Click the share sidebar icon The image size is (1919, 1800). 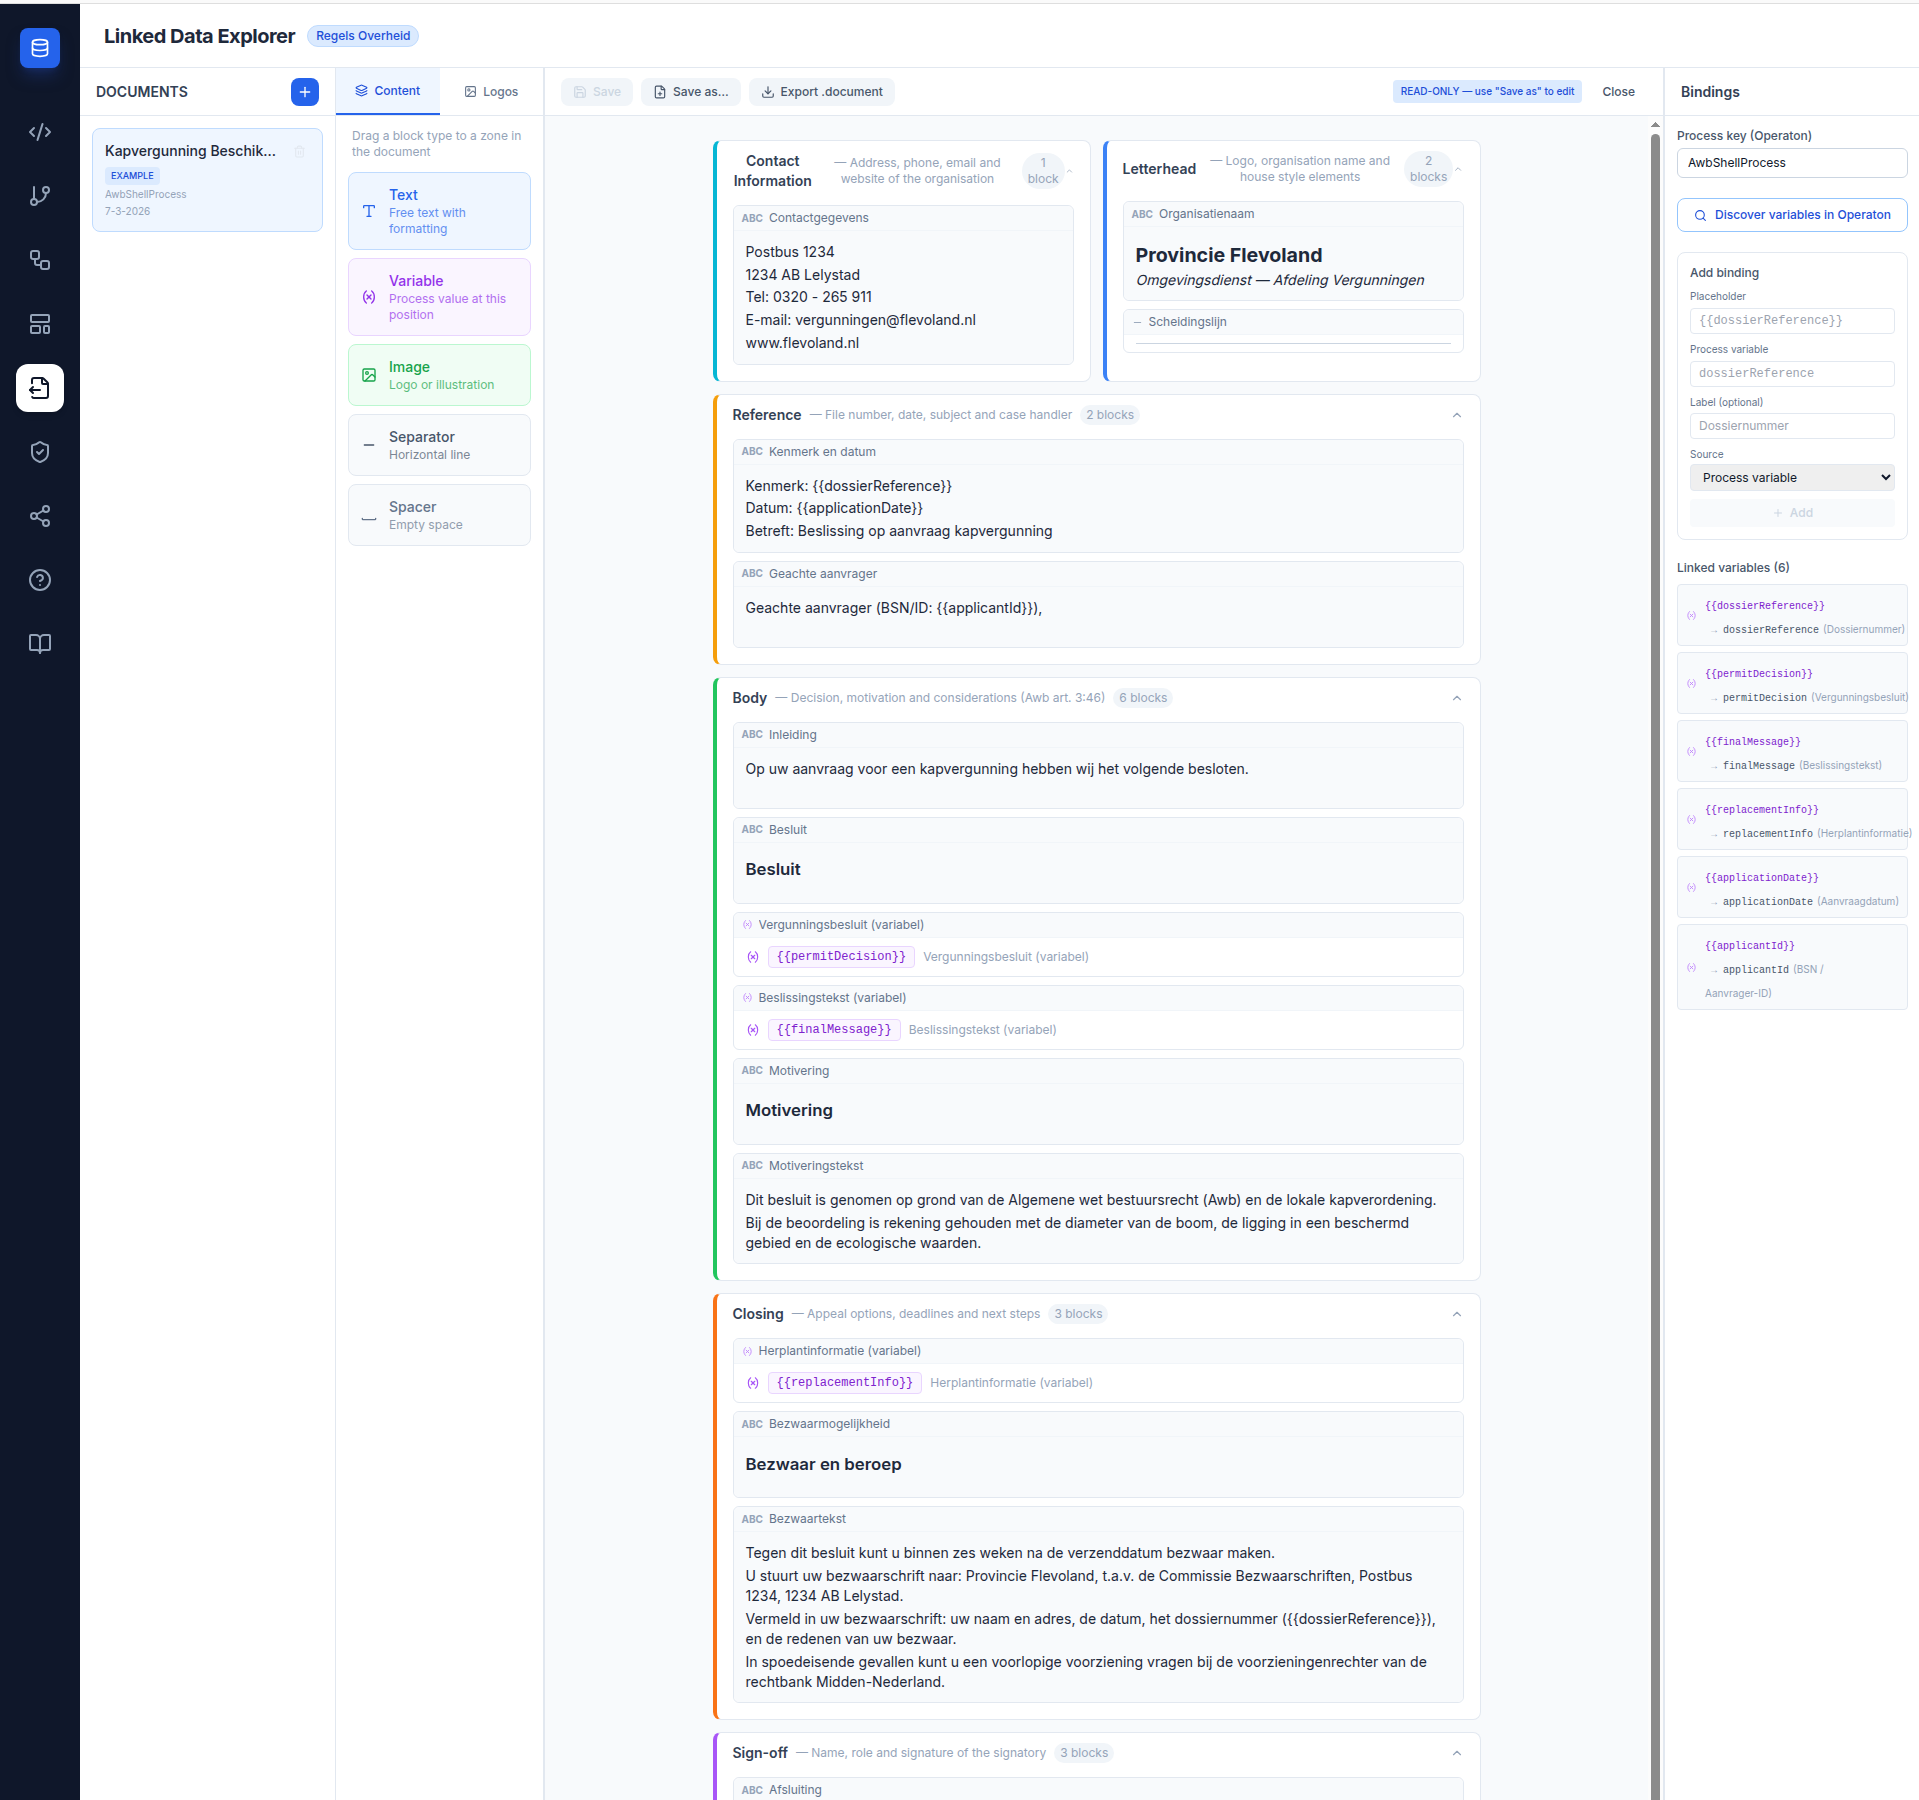(40, 516)
